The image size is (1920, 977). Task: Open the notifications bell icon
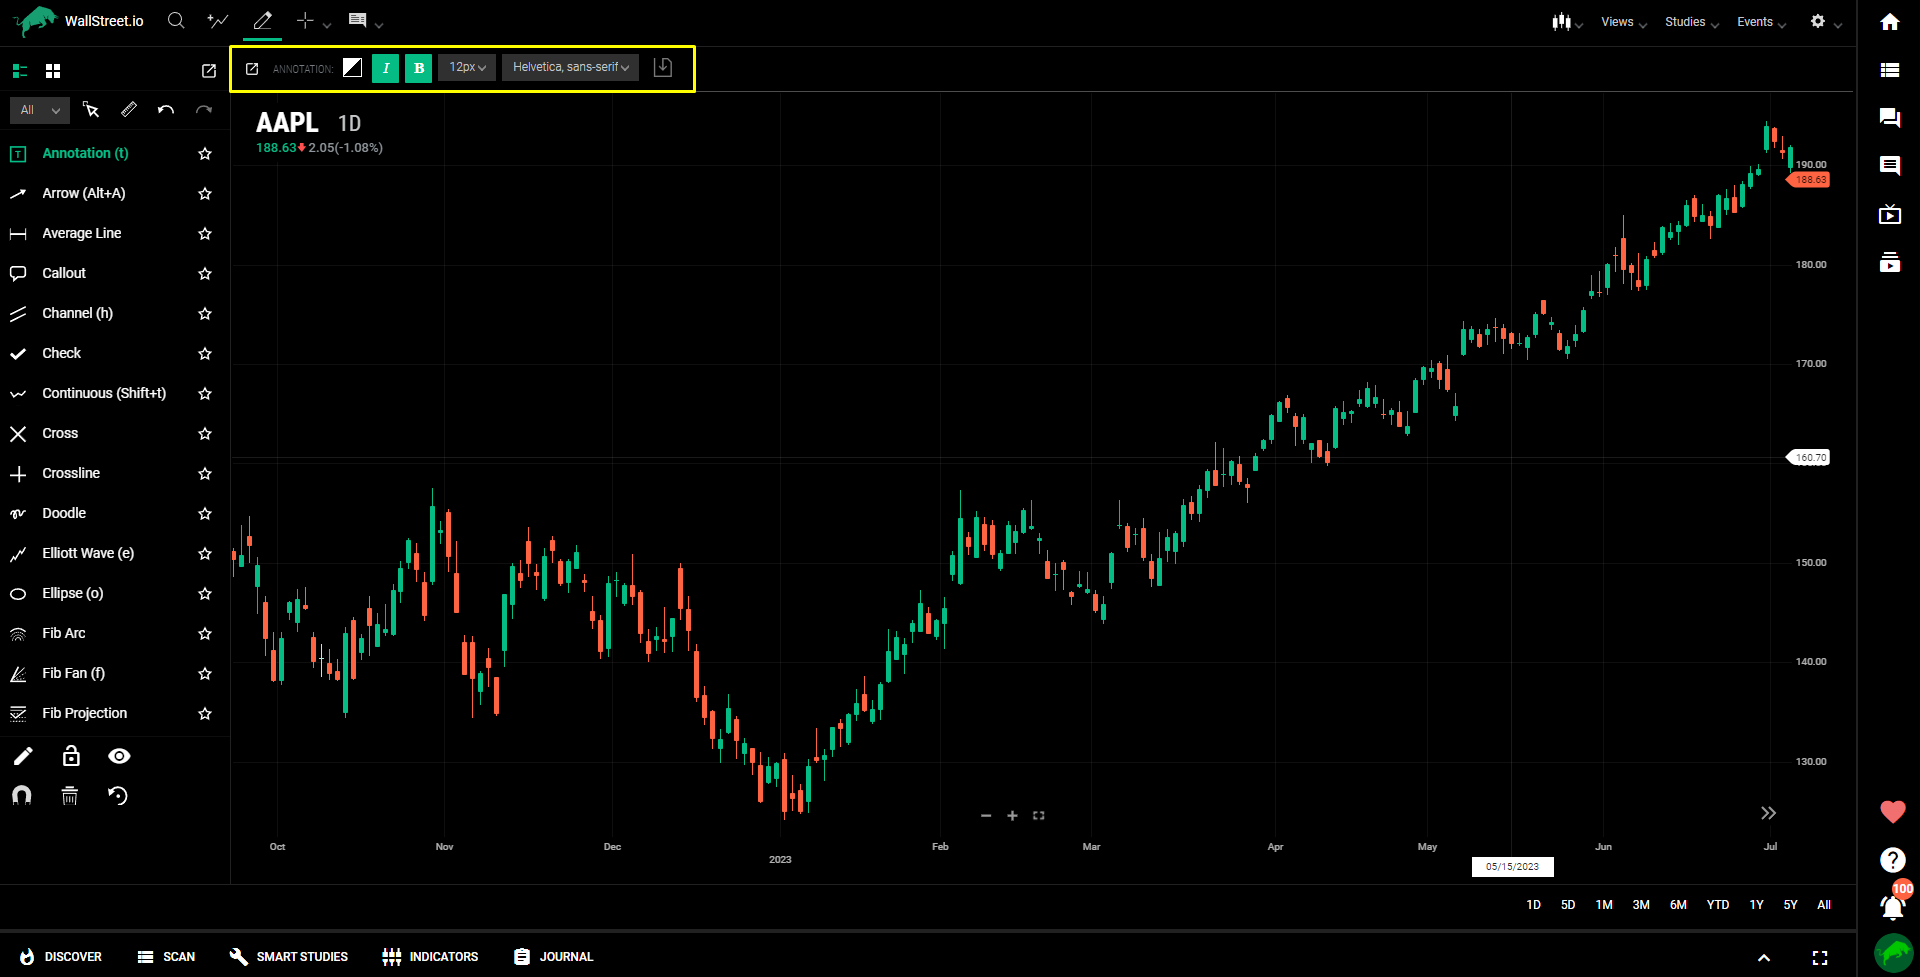(1891, 907)
